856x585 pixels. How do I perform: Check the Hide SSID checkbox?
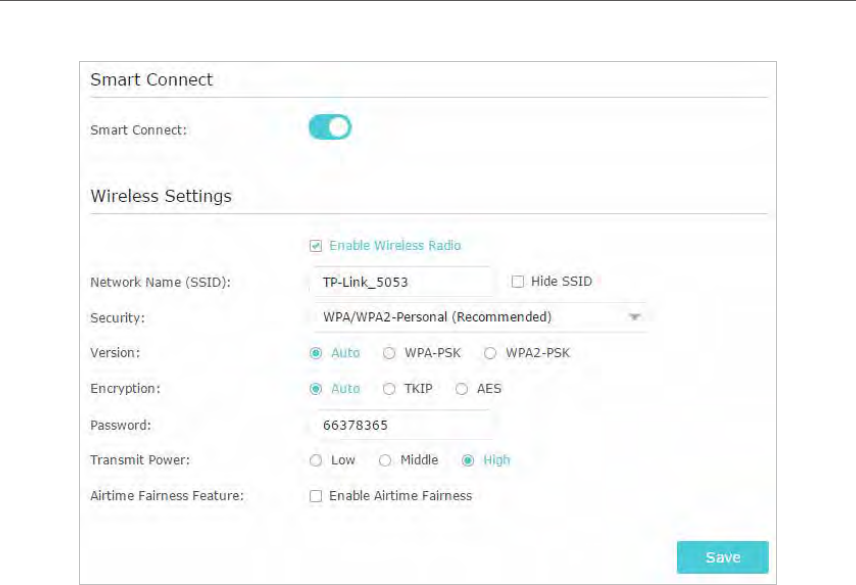tap(518, 282)
